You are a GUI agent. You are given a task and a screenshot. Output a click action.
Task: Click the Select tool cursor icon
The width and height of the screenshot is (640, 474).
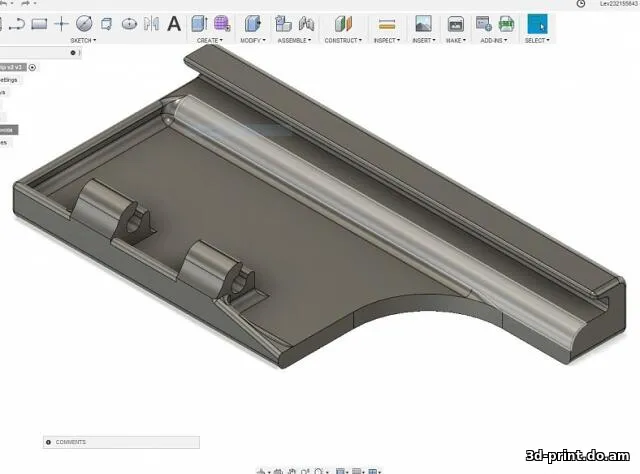[537, 22]
